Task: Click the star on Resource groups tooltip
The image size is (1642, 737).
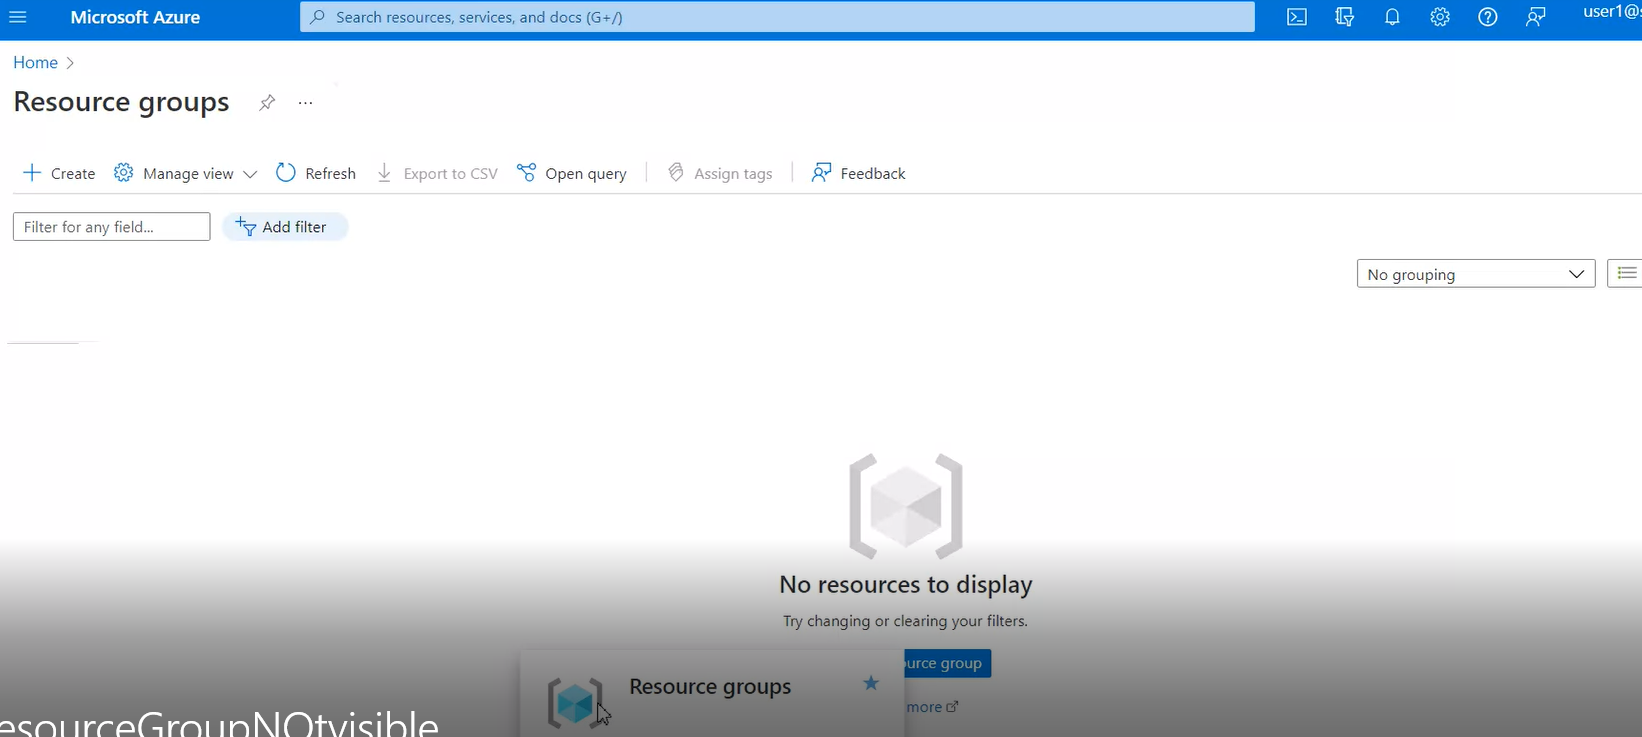Action: pos(871,683)
